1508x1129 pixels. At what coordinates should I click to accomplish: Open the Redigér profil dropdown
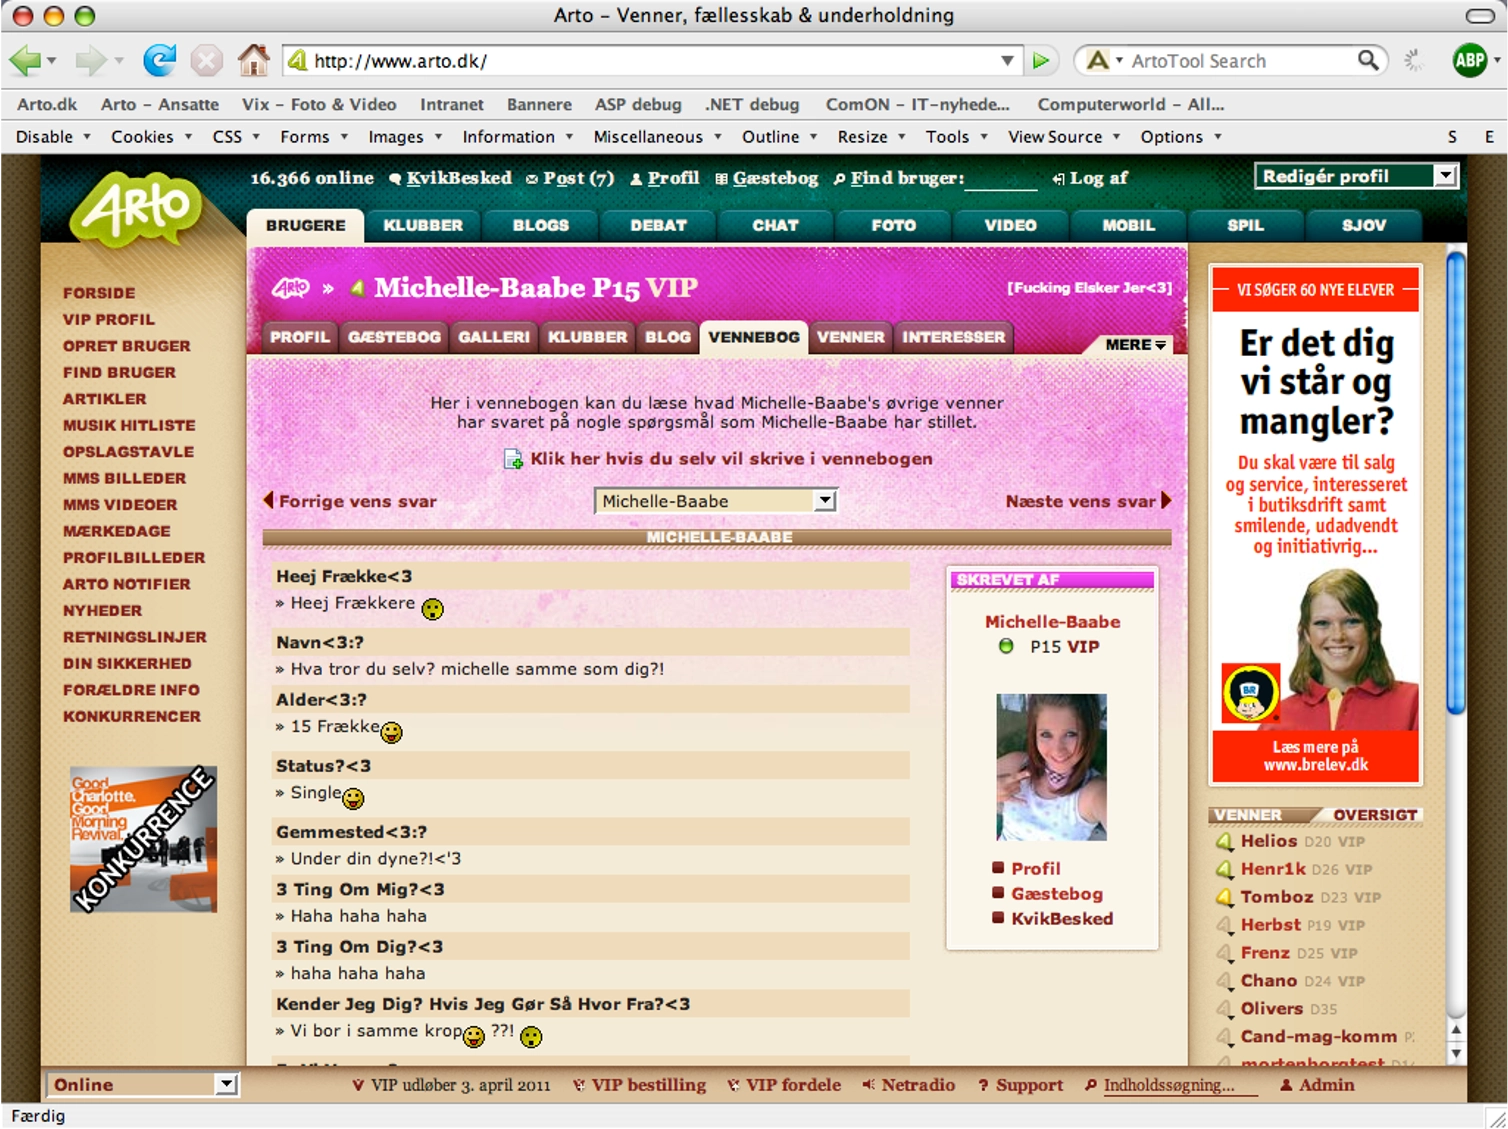1356,176
